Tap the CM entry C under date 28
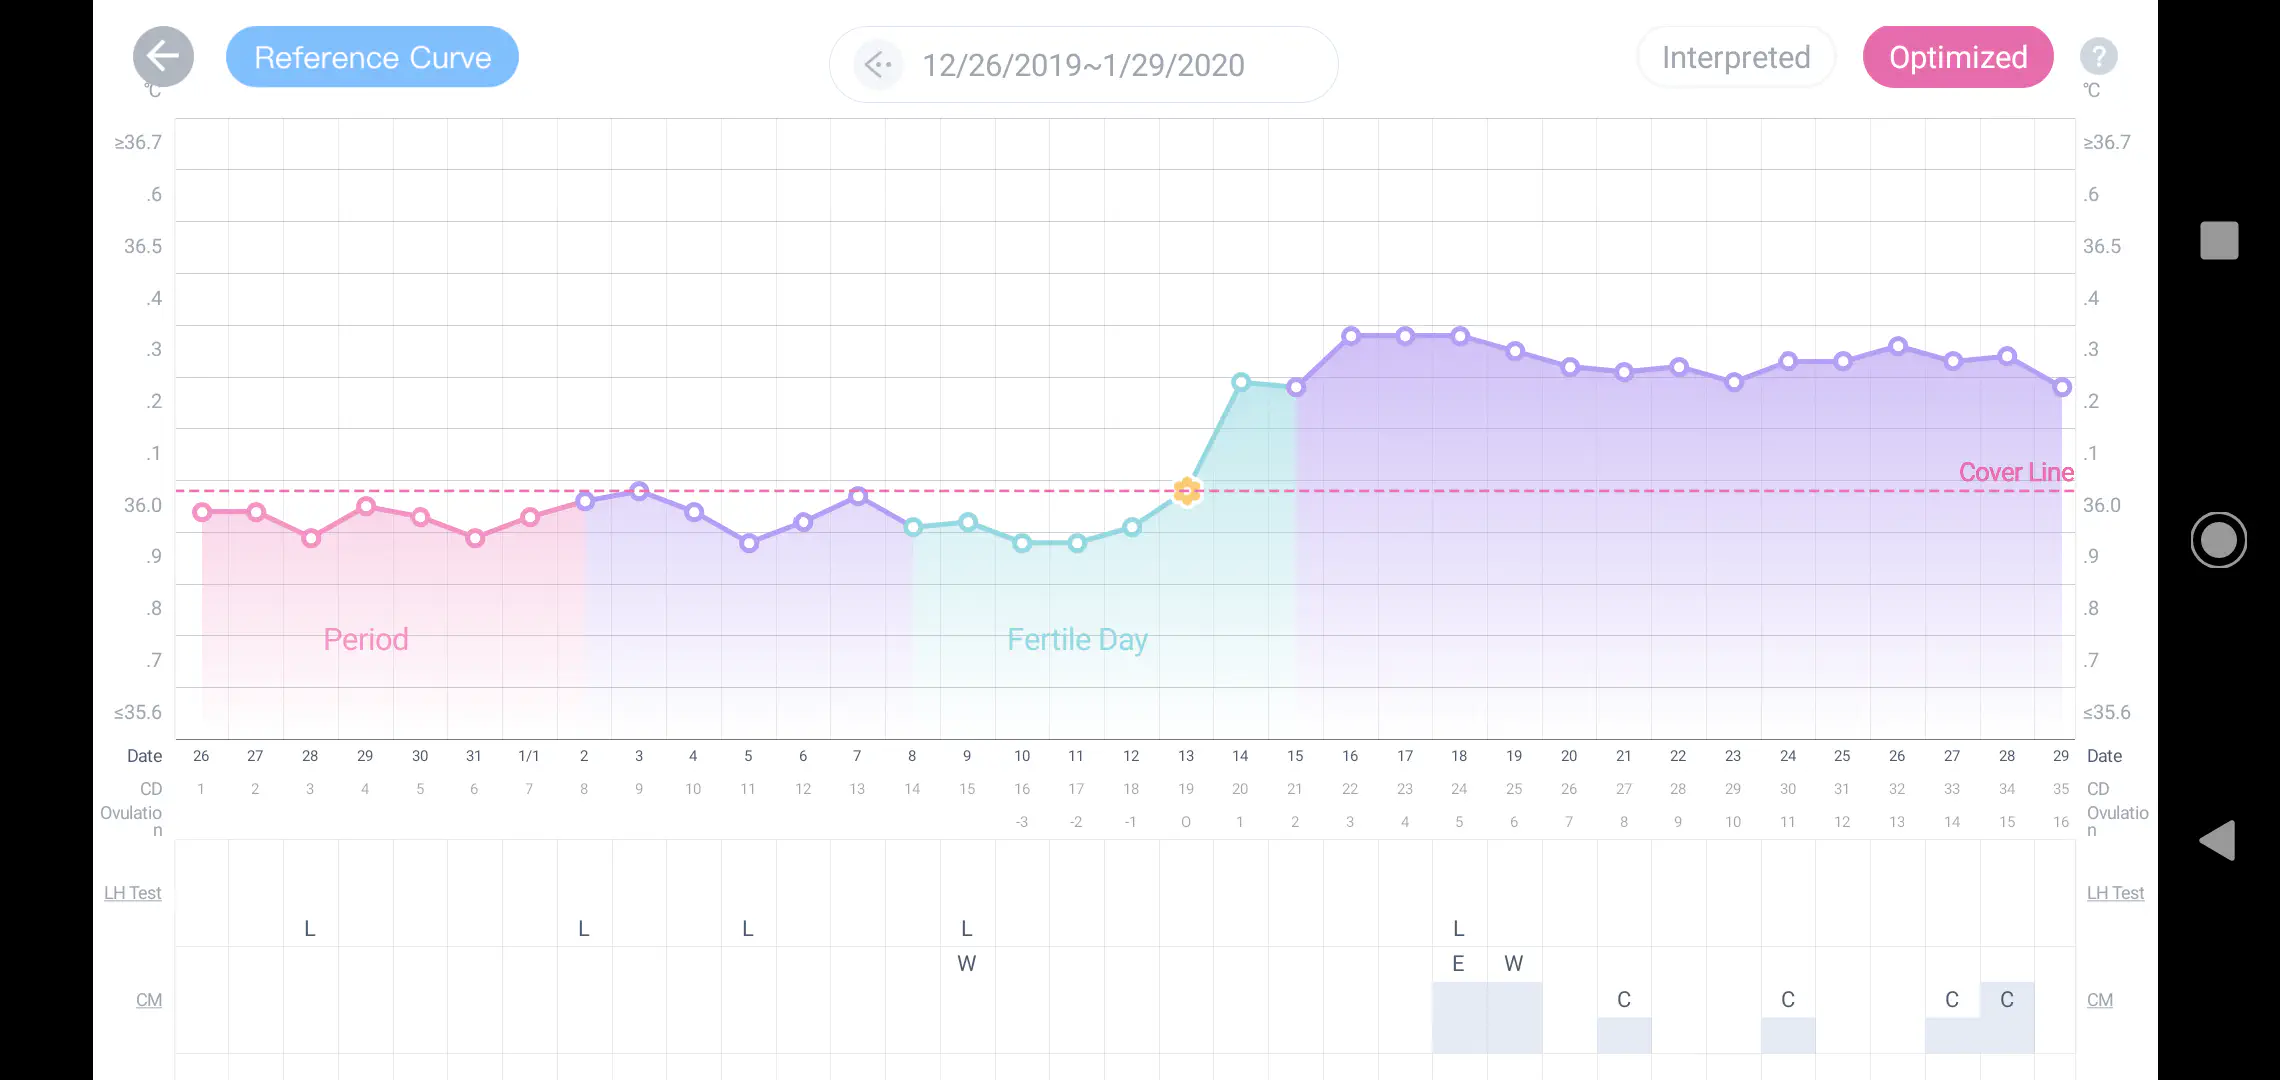Image resolution: width=2280 pixels, height=1080 pixels. pos(2006,1000)
